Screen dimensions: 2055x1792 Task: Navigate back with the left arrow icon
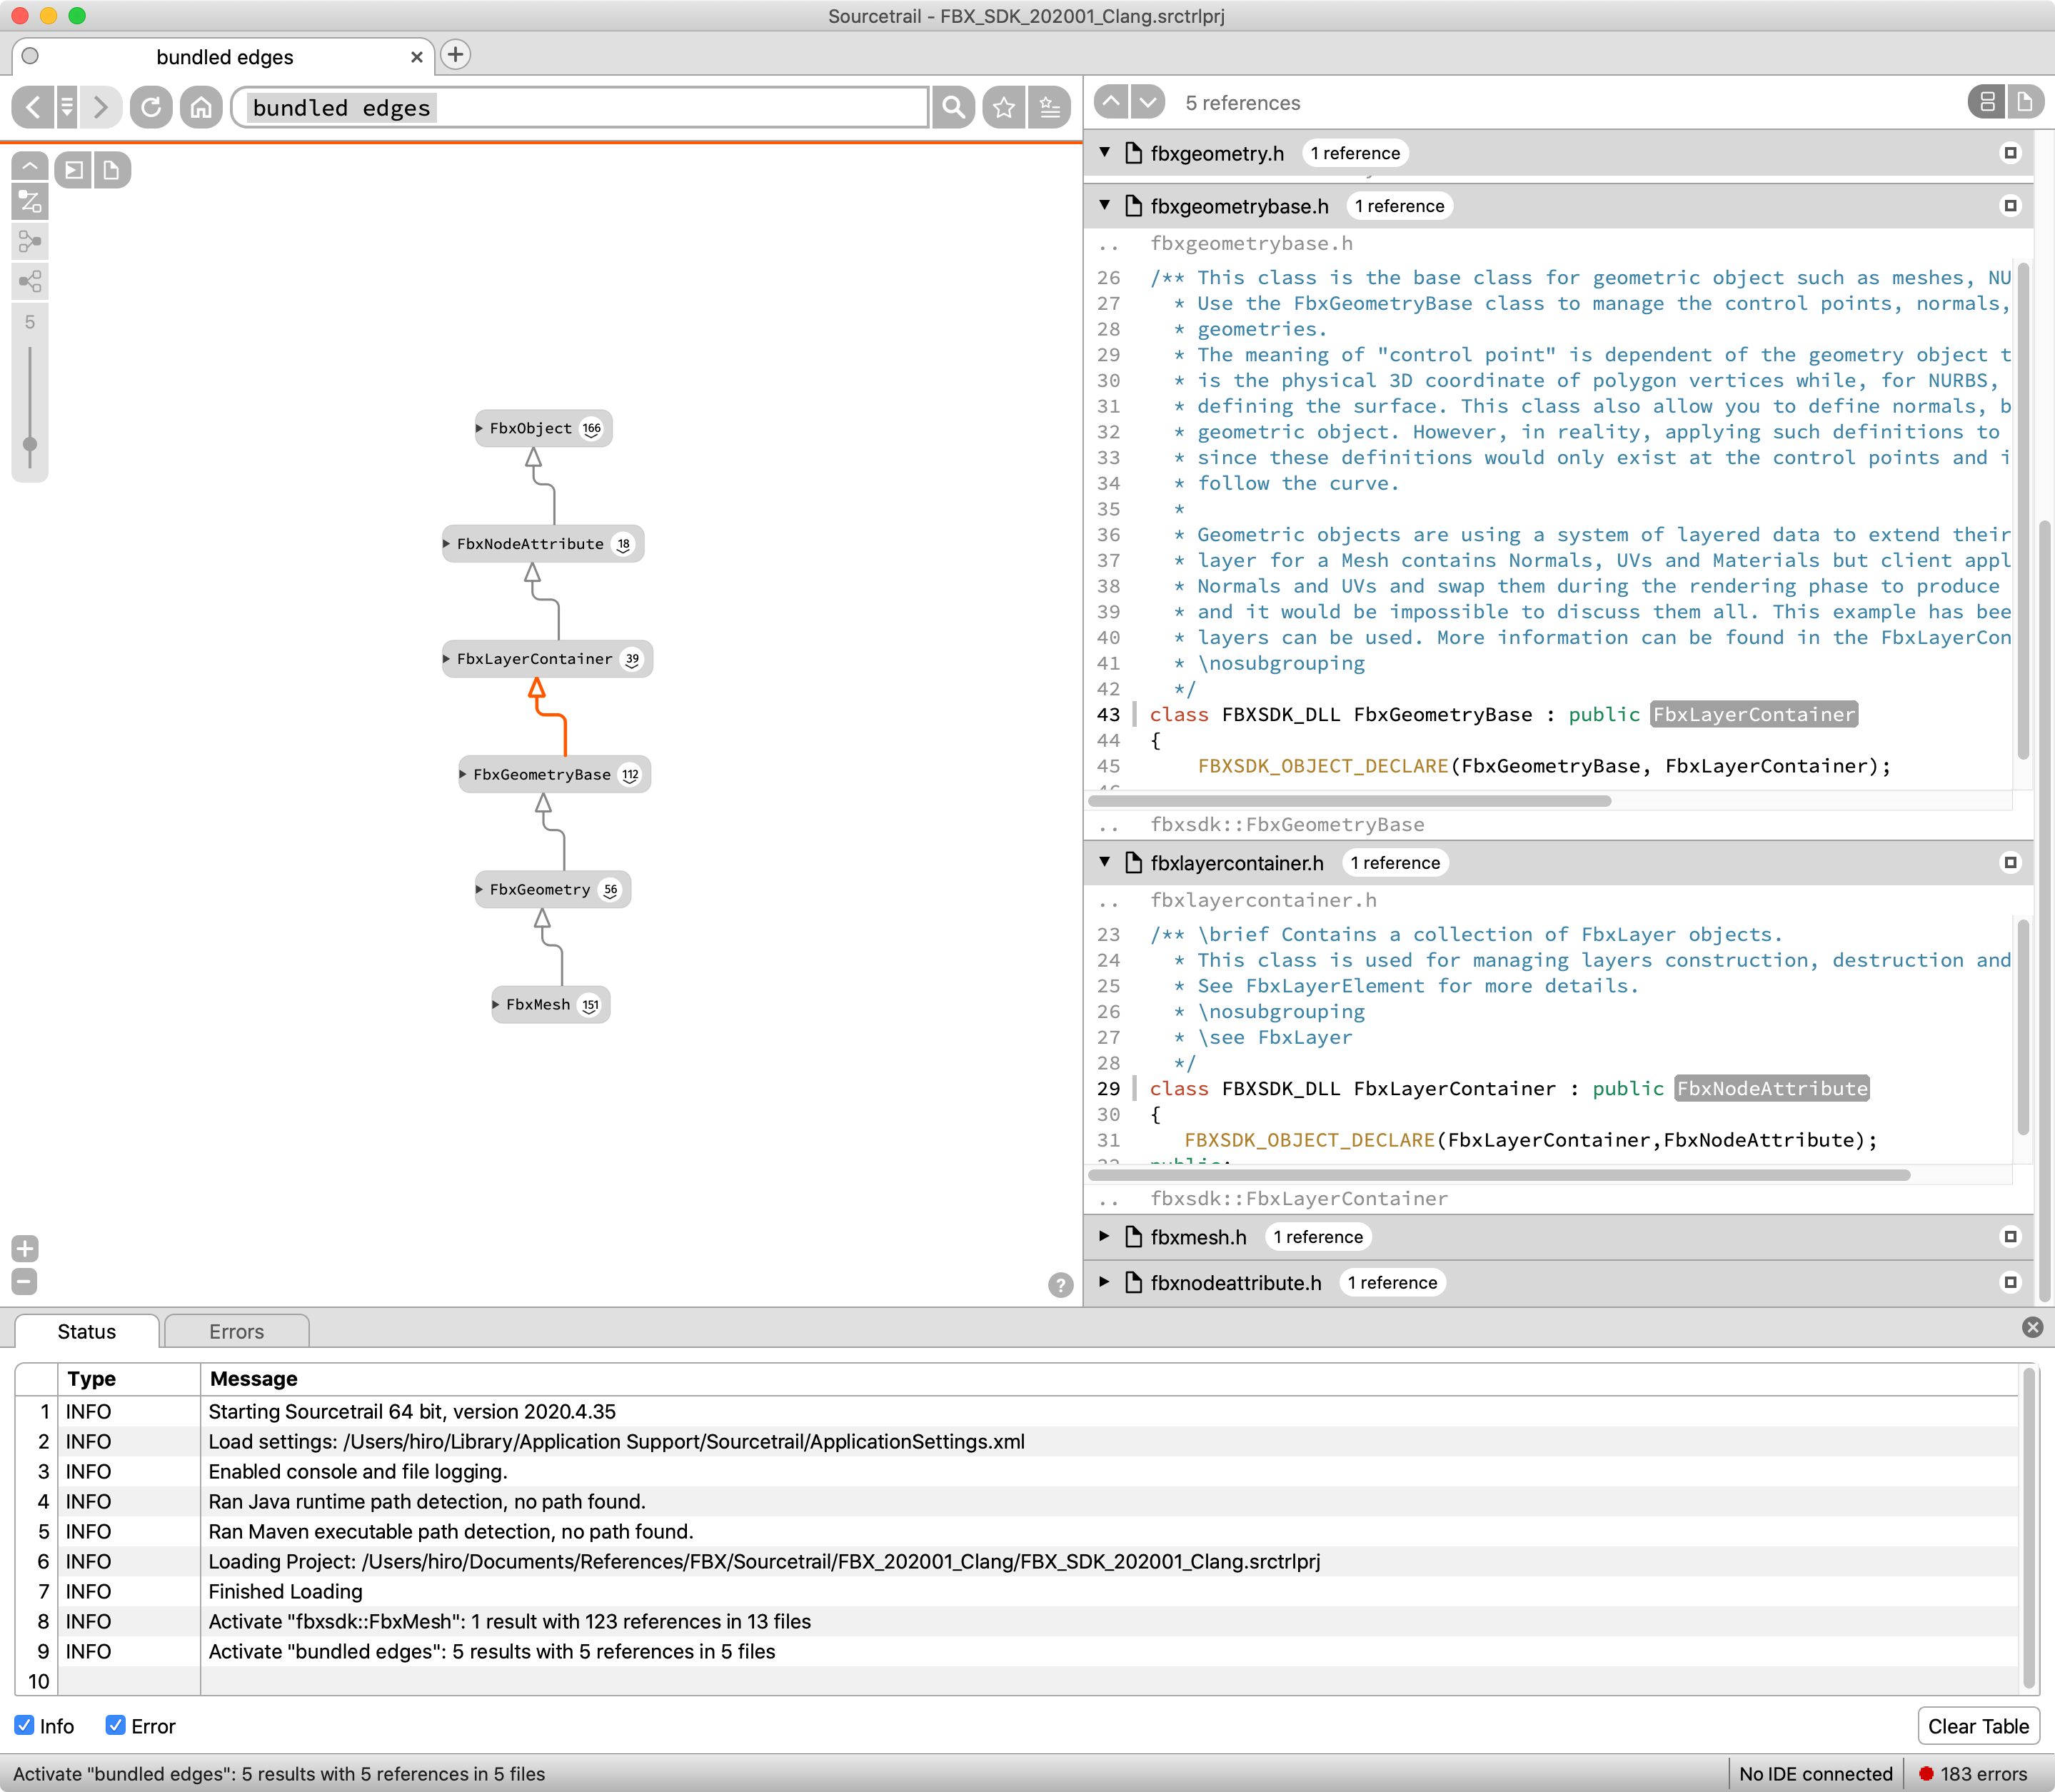click(x=33, y=106)
